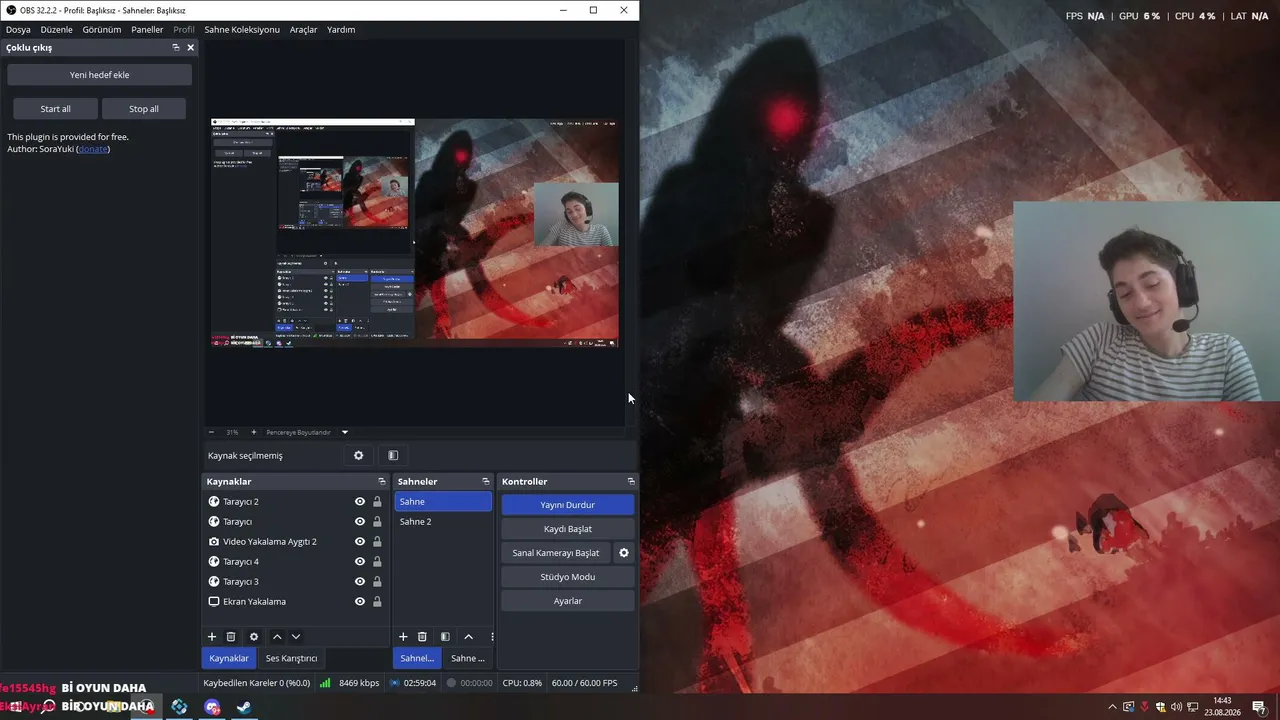The image size is (1280, 720).
Task: Toggle visibility of Tarayıcı source
Action: (360, 522)
